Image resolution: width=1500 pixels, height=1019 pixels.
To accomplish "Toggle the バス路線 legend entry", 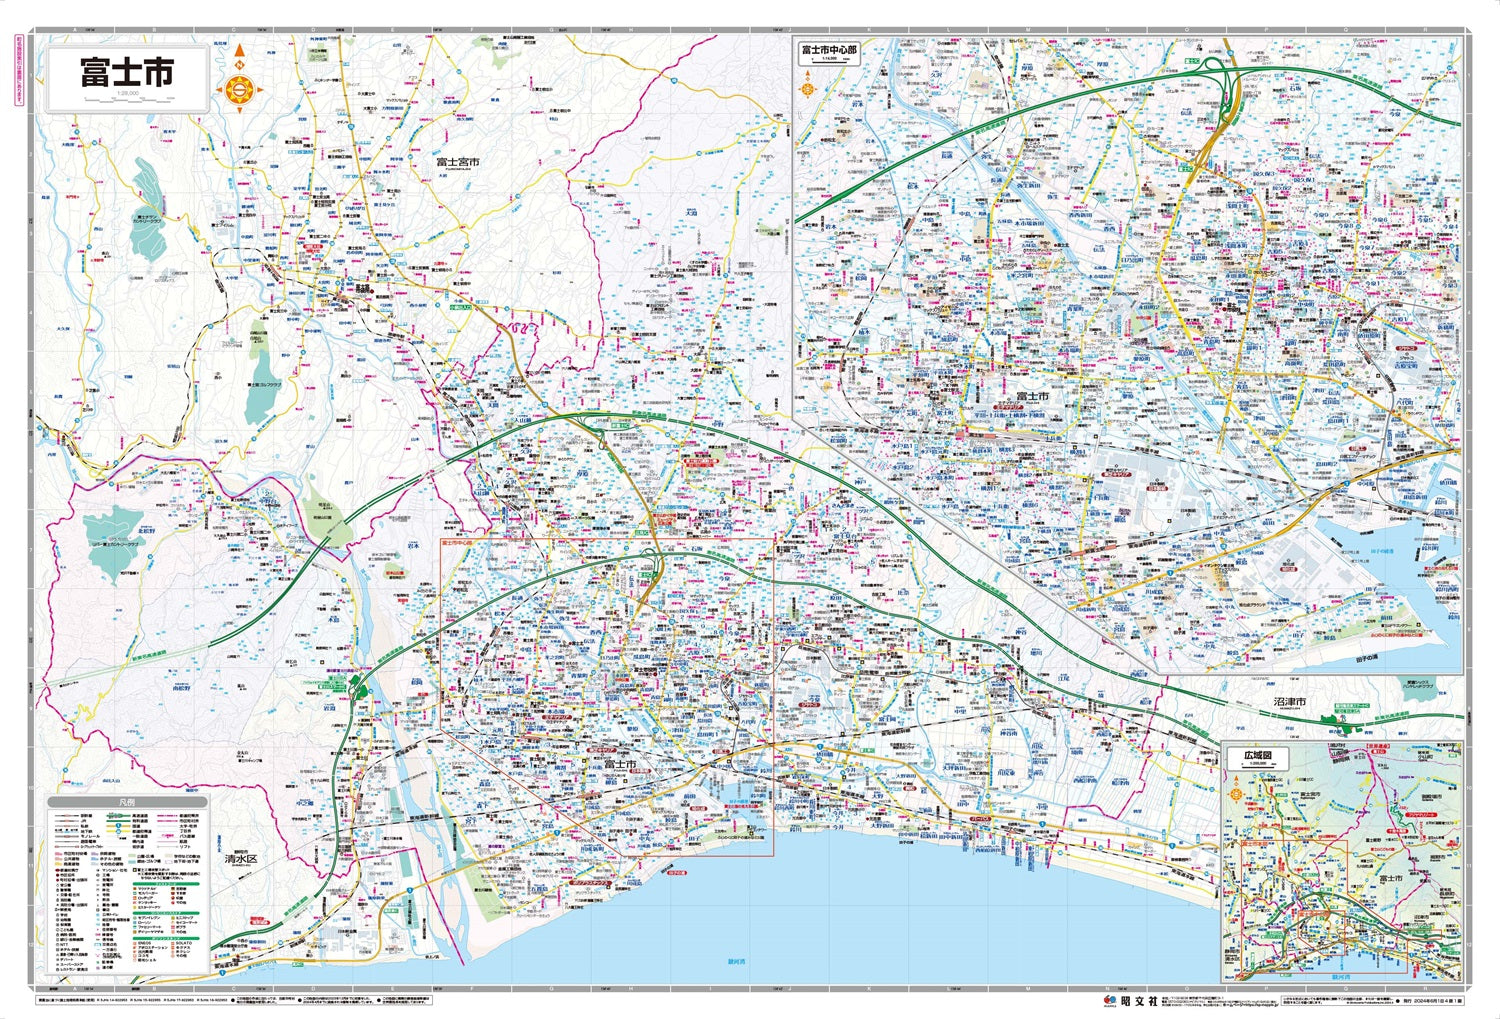I will [x=168, y=836].
